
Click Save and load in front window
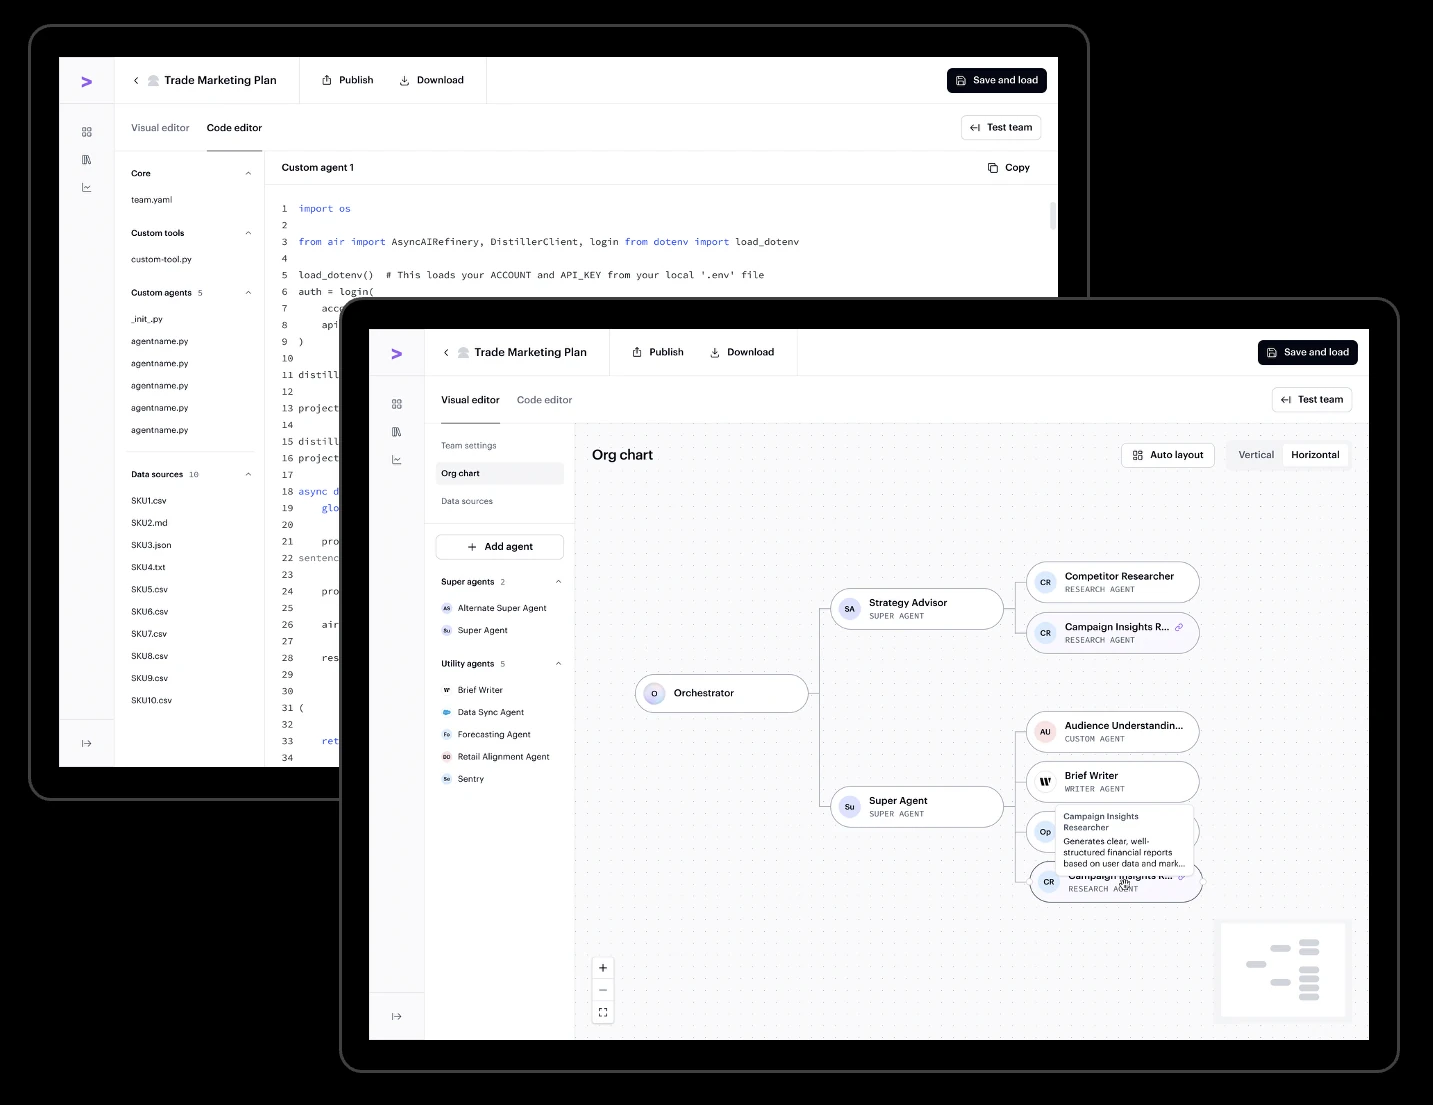pyautogui.click(x=1308, y=352)
